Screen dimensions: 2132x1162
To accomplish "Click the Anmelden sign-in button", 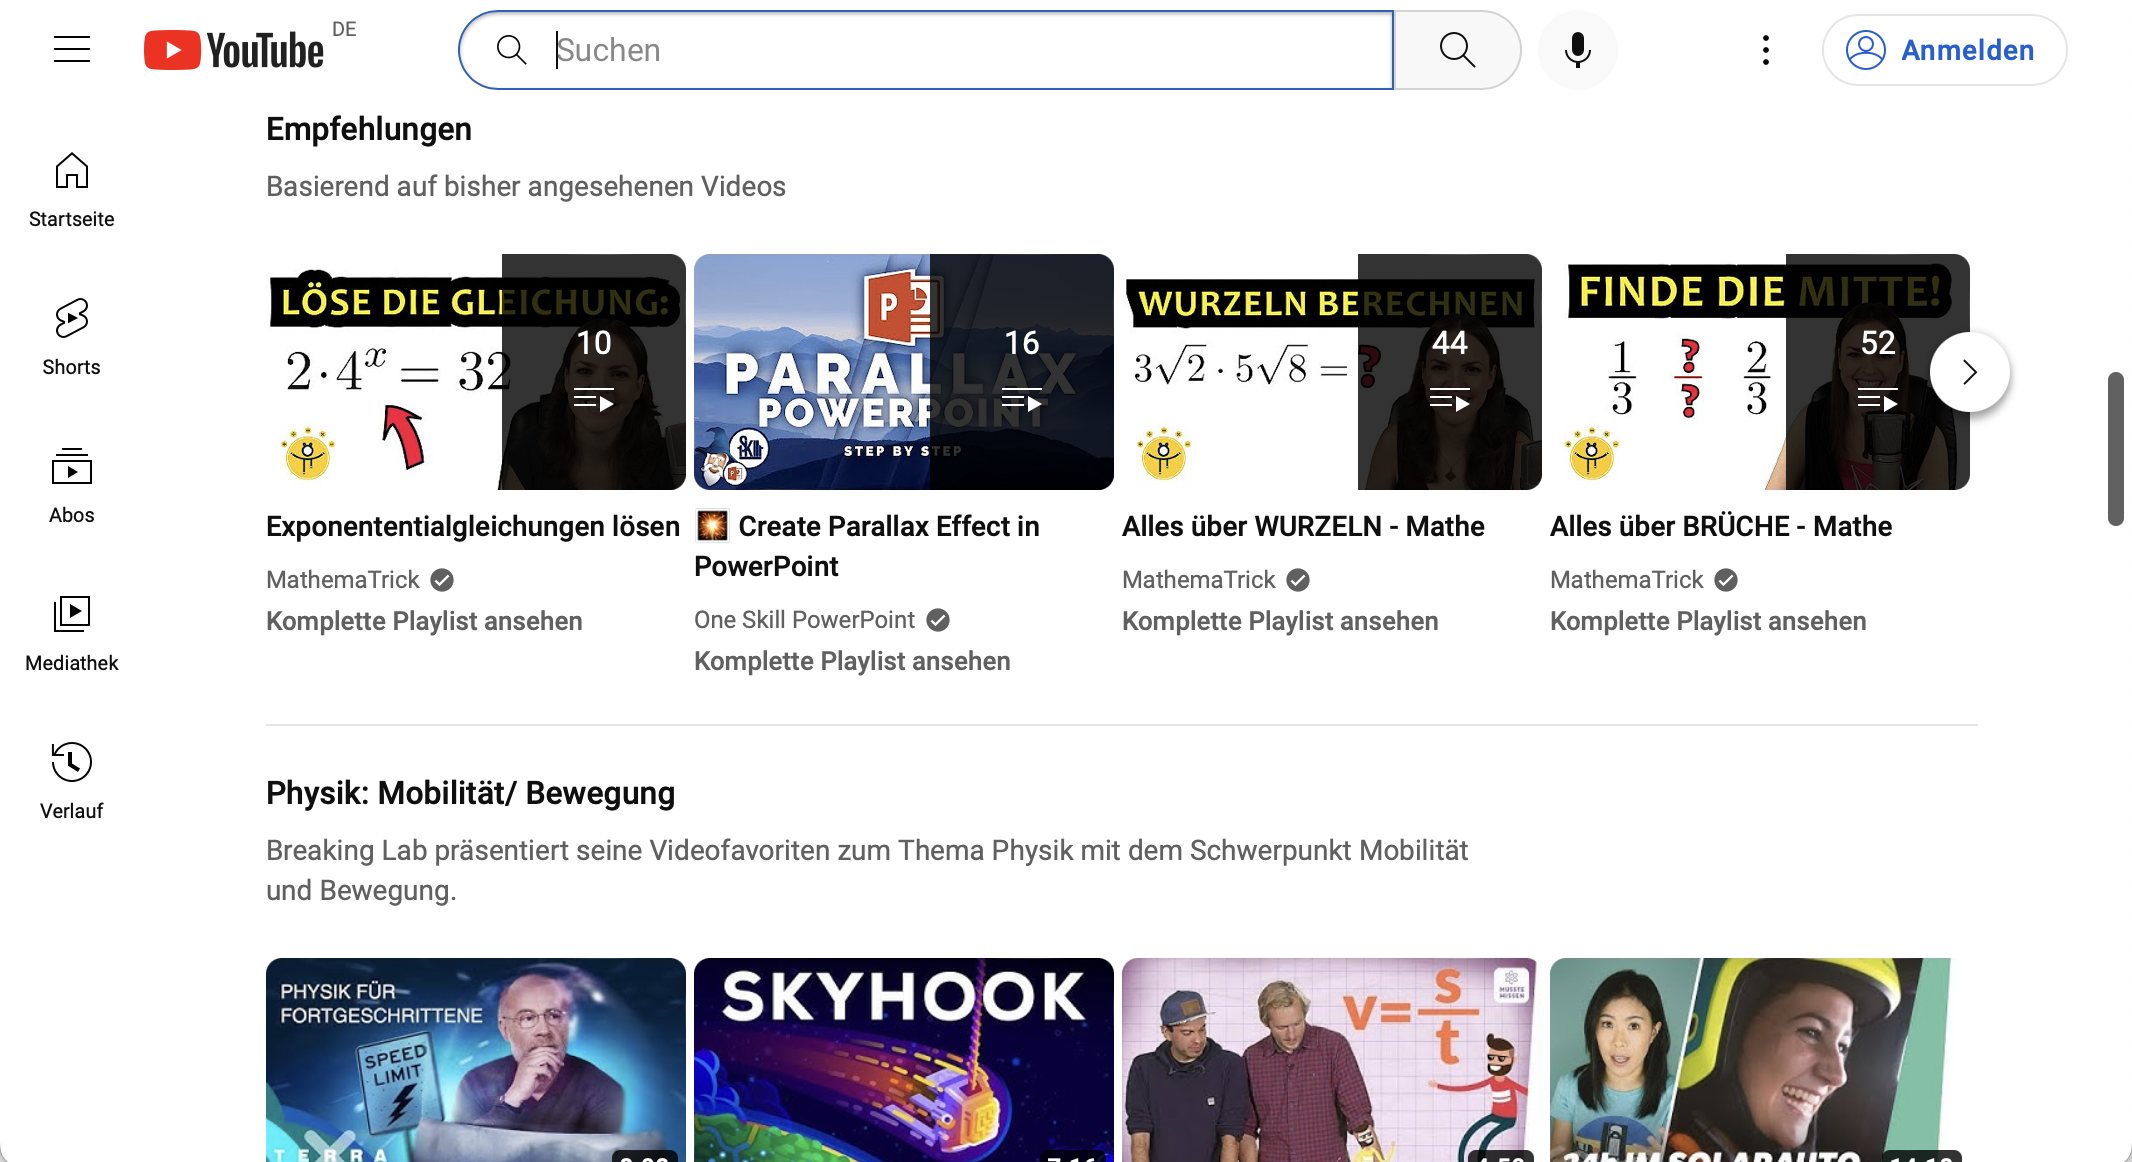I will 1944,50.
